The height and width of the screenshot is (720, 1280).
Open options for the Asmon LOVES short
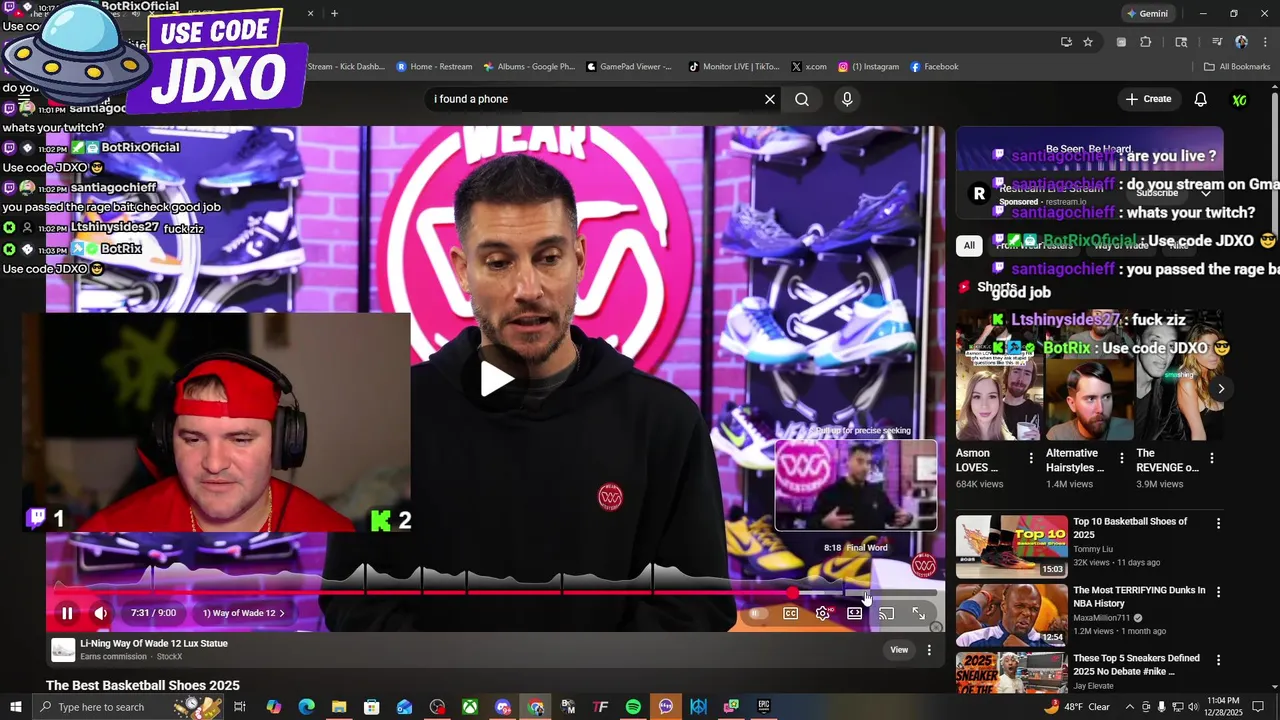[x=1031, y=458]
